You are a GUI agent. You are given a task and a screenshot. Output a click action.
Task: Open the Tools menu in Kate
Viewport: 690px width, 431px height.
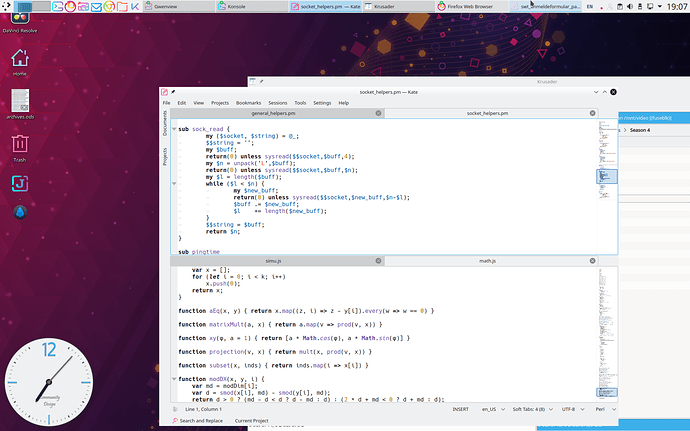coord(300,103)
